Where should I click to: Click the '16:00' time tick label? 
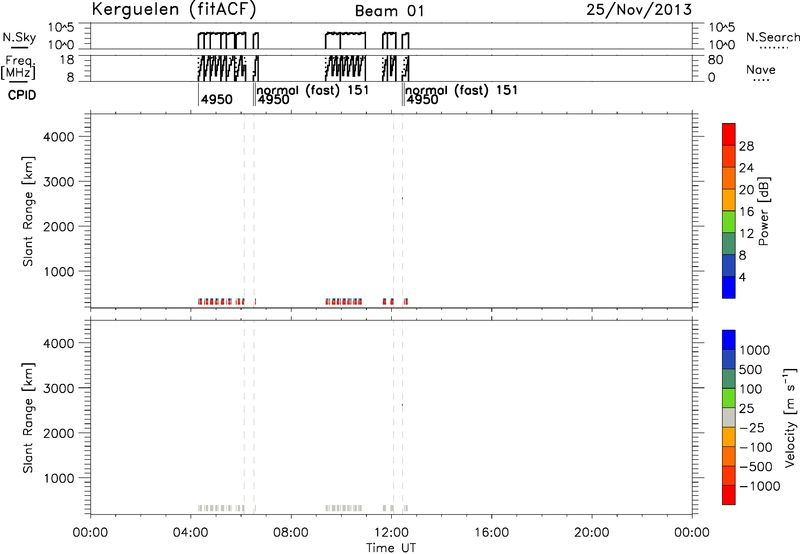491,533
